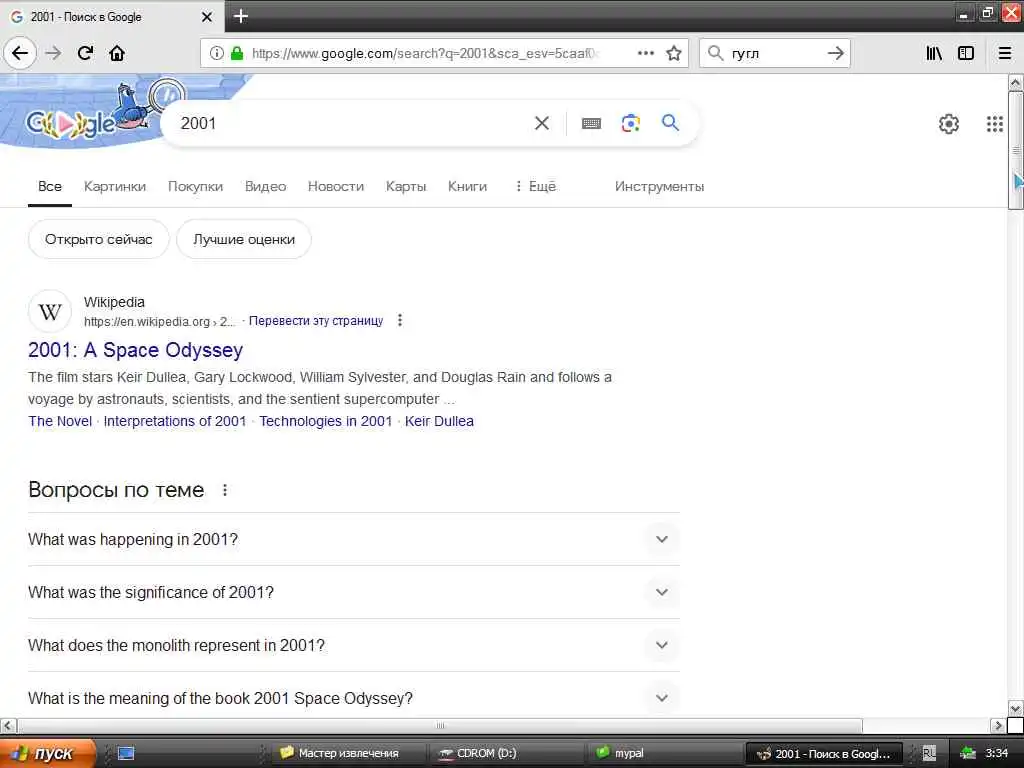Click the browser forward arrow
Screen dimensions: 1024x768
(53, 53)
